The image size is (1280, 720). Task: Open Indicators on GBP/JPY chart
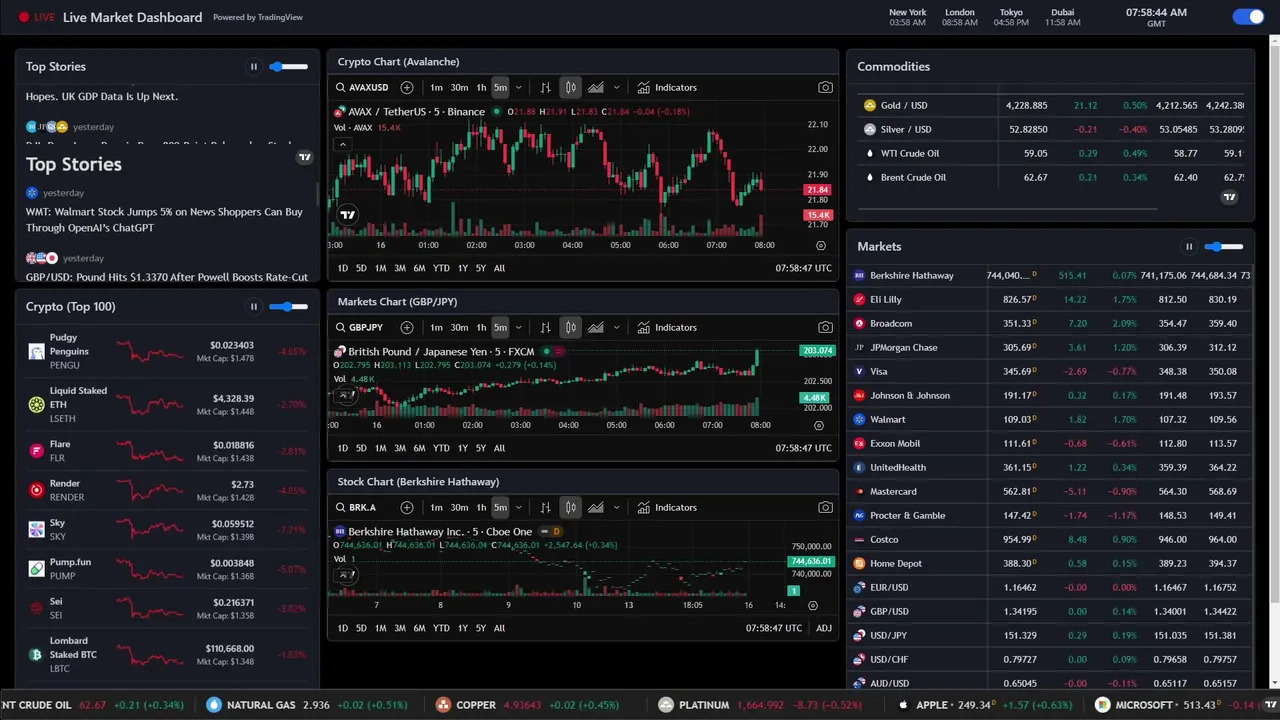[x=667, y=327]
